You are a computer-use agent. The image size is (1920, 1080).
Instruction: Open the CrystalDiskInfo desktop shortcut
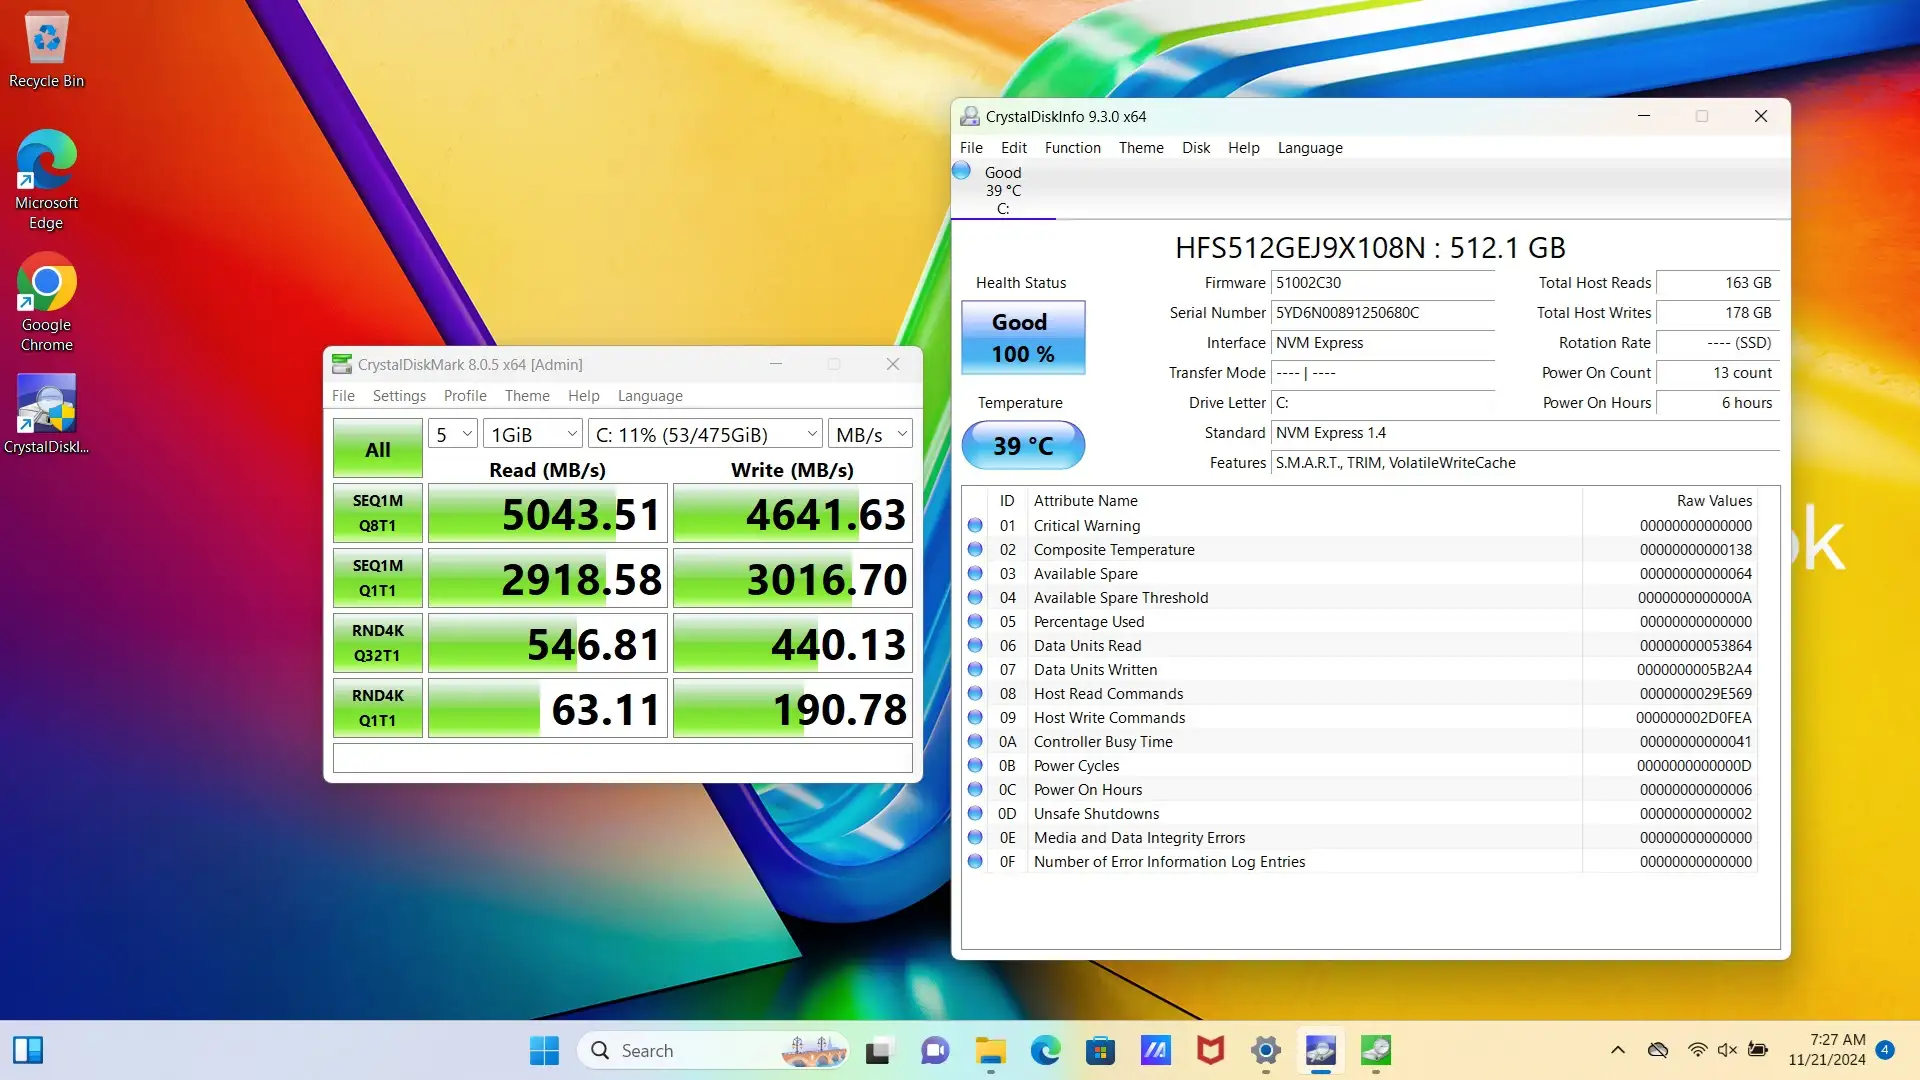(x=46, y=414)
